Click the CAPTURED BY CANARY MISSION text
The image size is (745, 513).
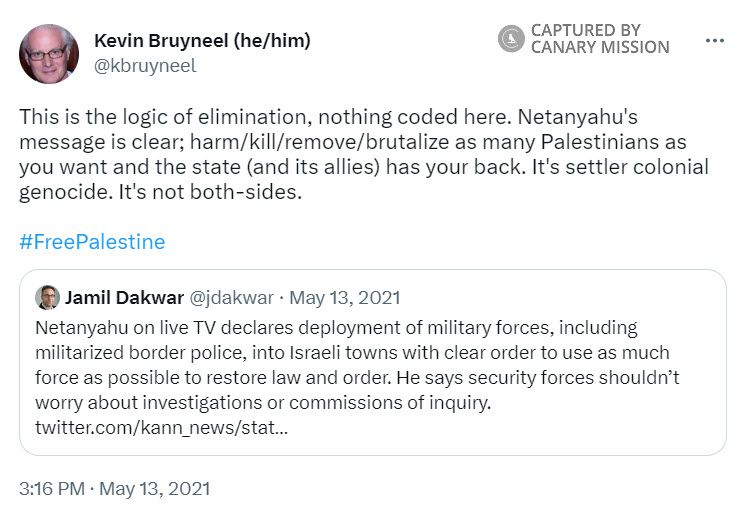pyautogui.click(x=599, y=39)
